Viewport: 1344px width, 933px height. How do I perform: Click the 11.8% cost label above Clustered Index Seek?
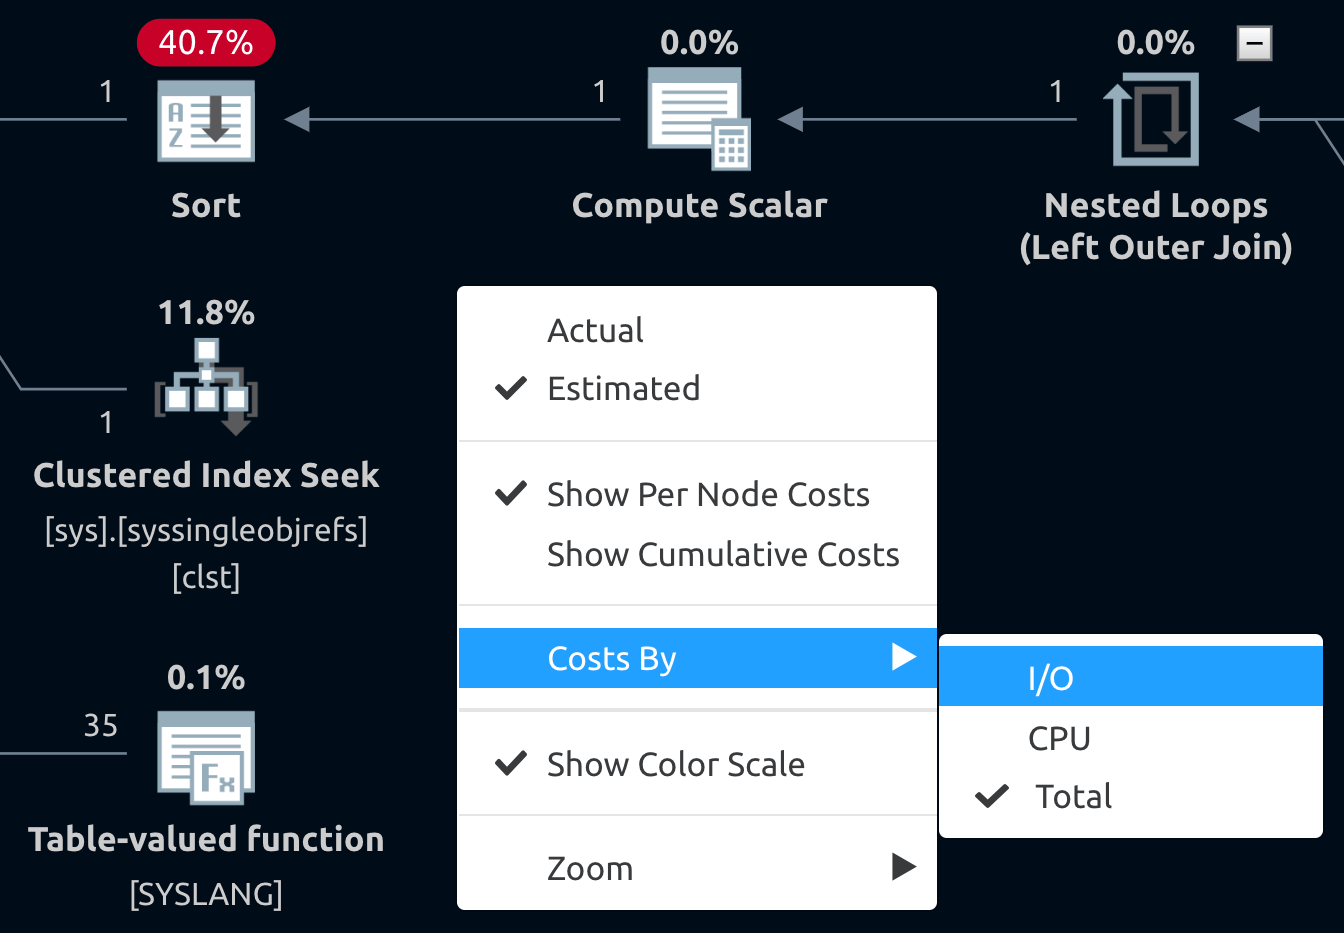(x=206, y=313)
